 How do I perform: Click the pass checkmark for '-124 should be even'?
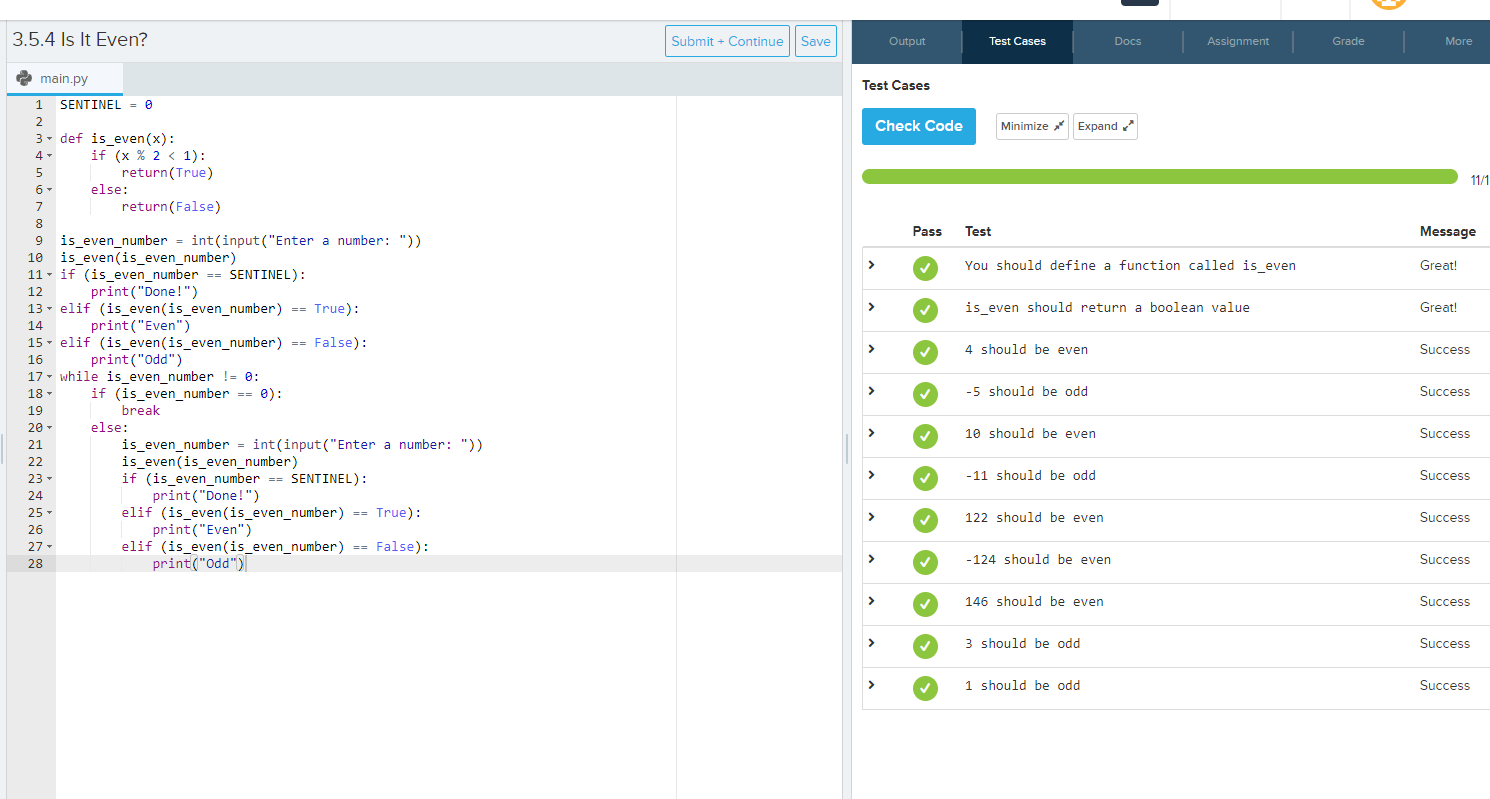point(926,562)
